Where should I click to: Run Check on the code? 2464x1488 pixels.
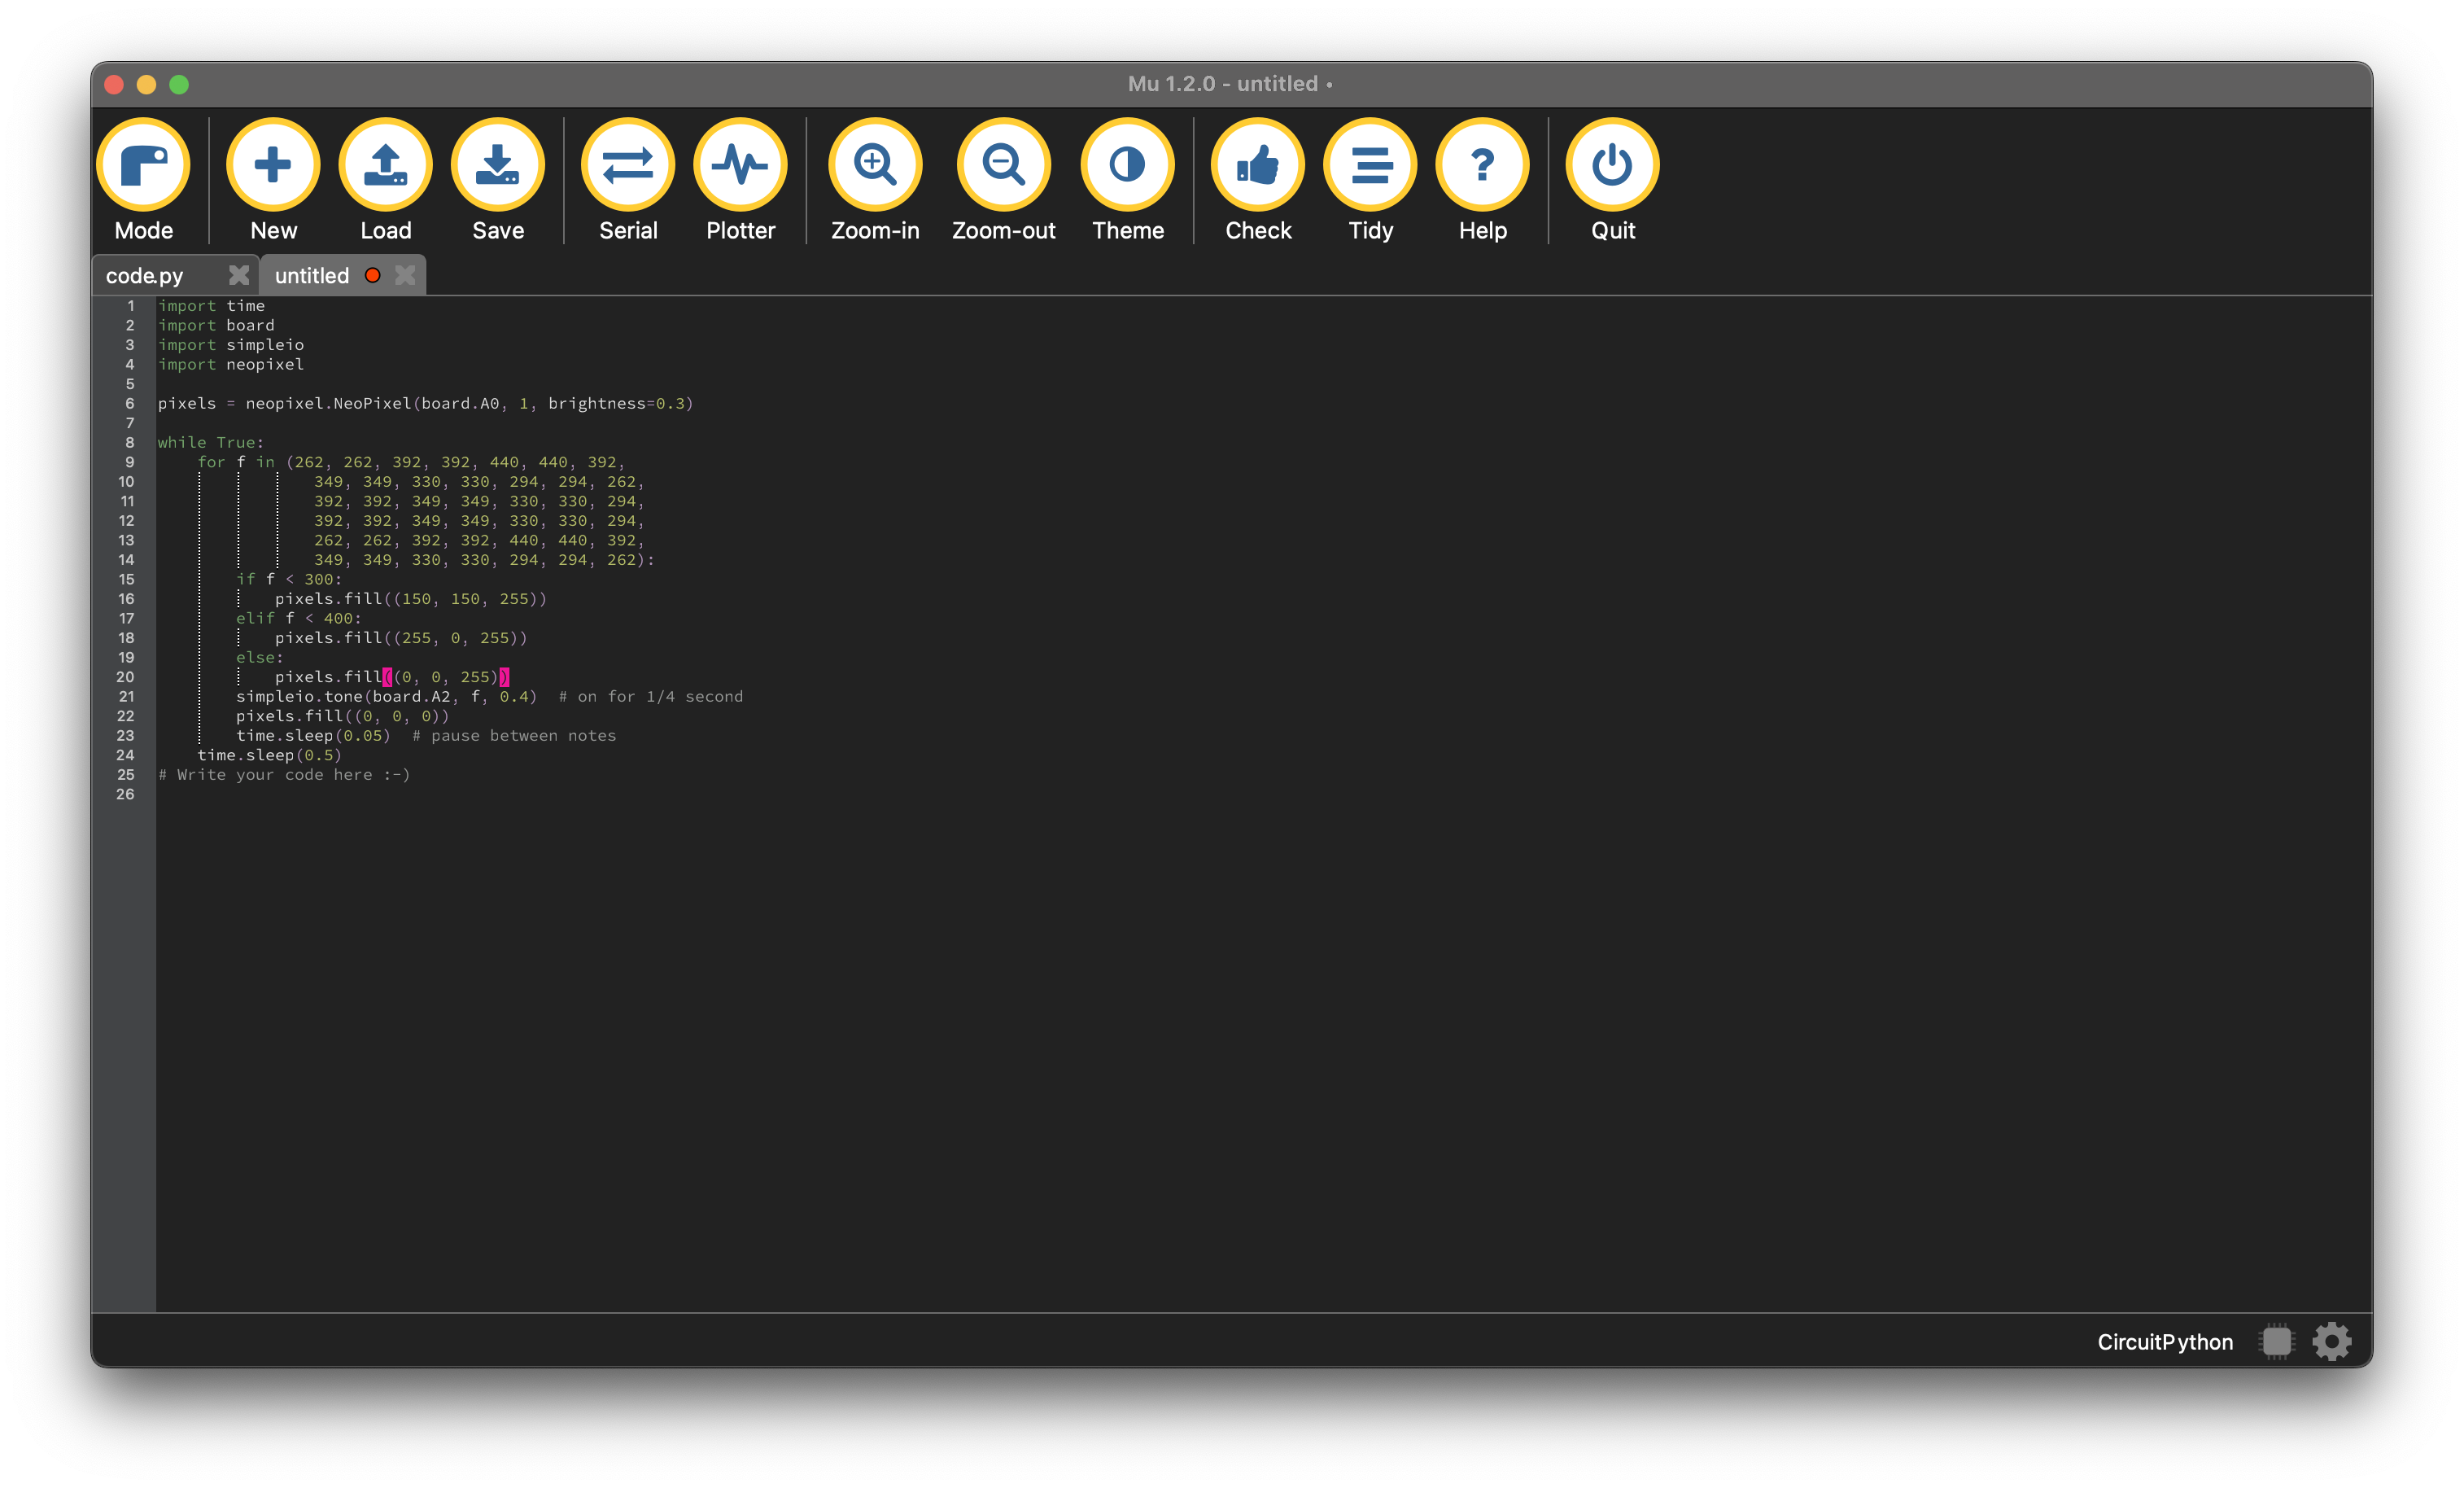(x=1258, y=166)
